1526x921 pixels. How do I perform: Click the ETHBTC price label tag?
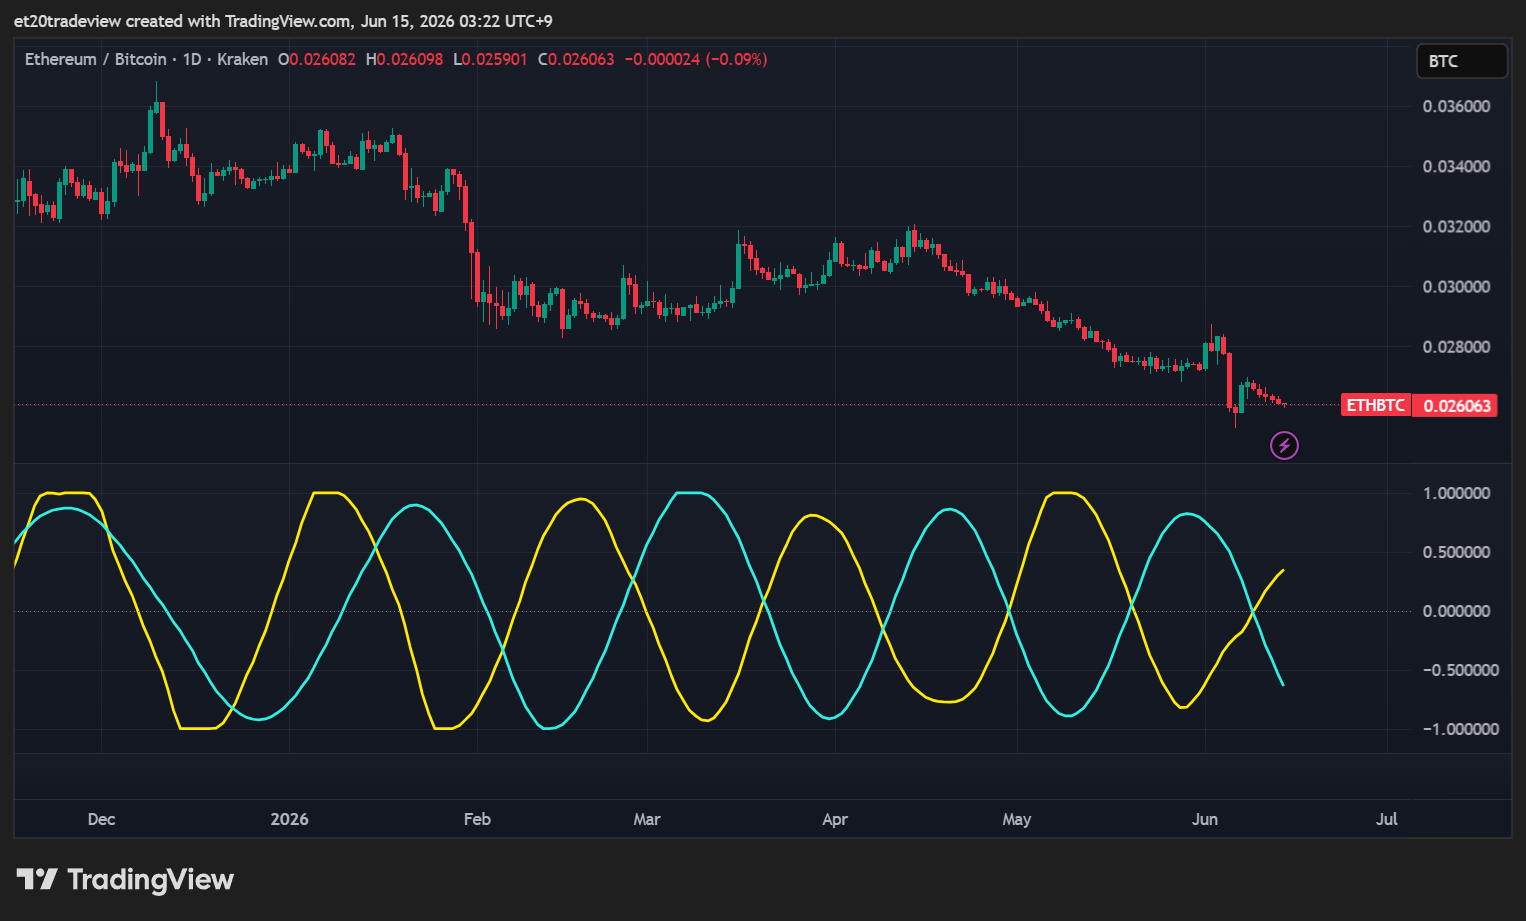1376,406
